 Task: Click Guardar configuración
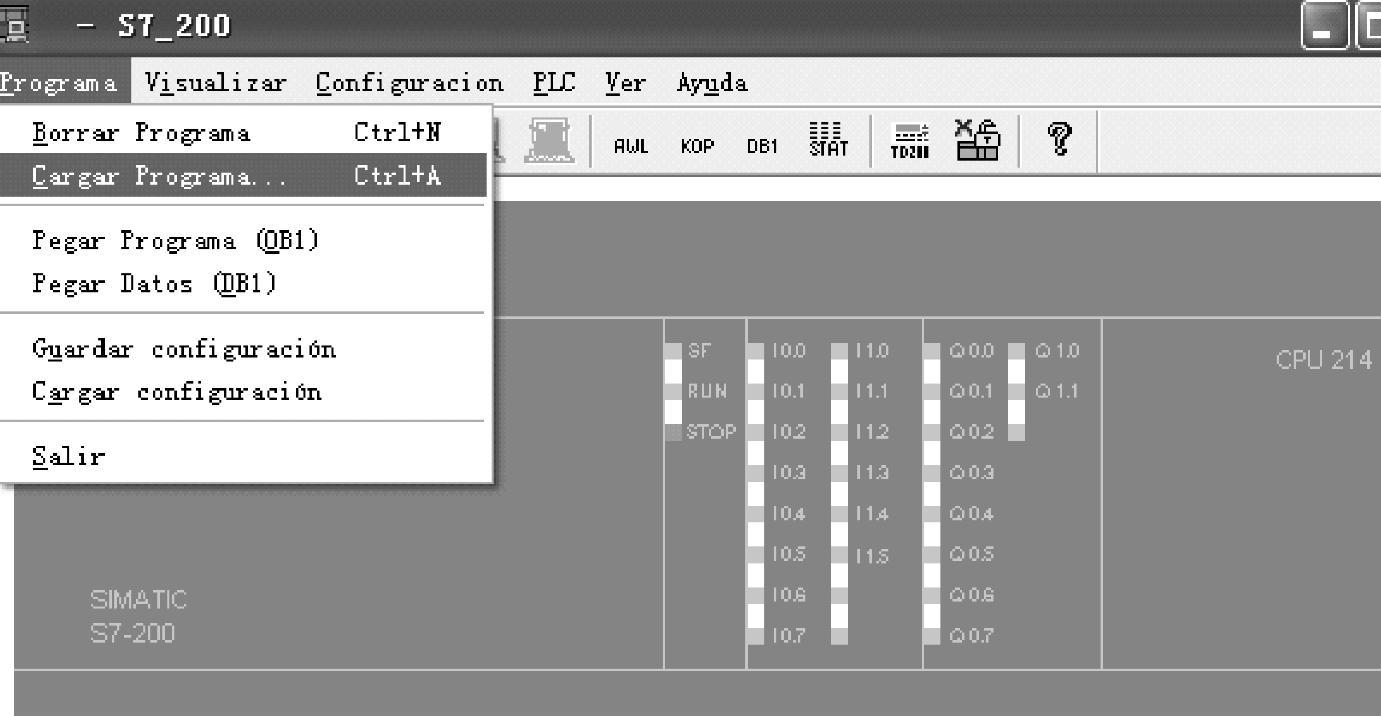coord(184,349)
